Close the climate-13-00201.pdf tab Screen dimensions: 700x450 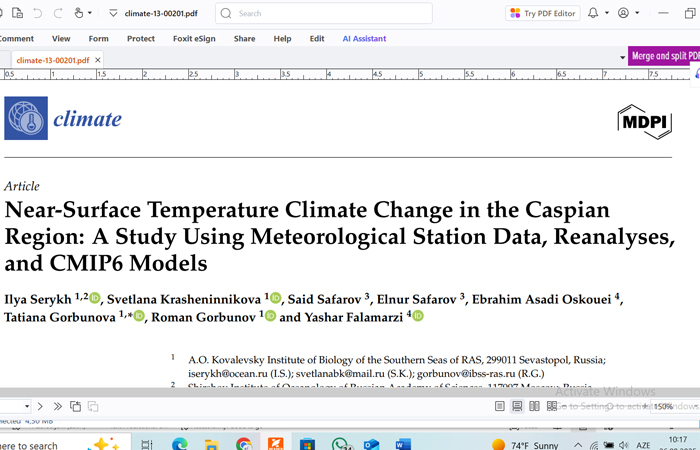tap(98, 60)
